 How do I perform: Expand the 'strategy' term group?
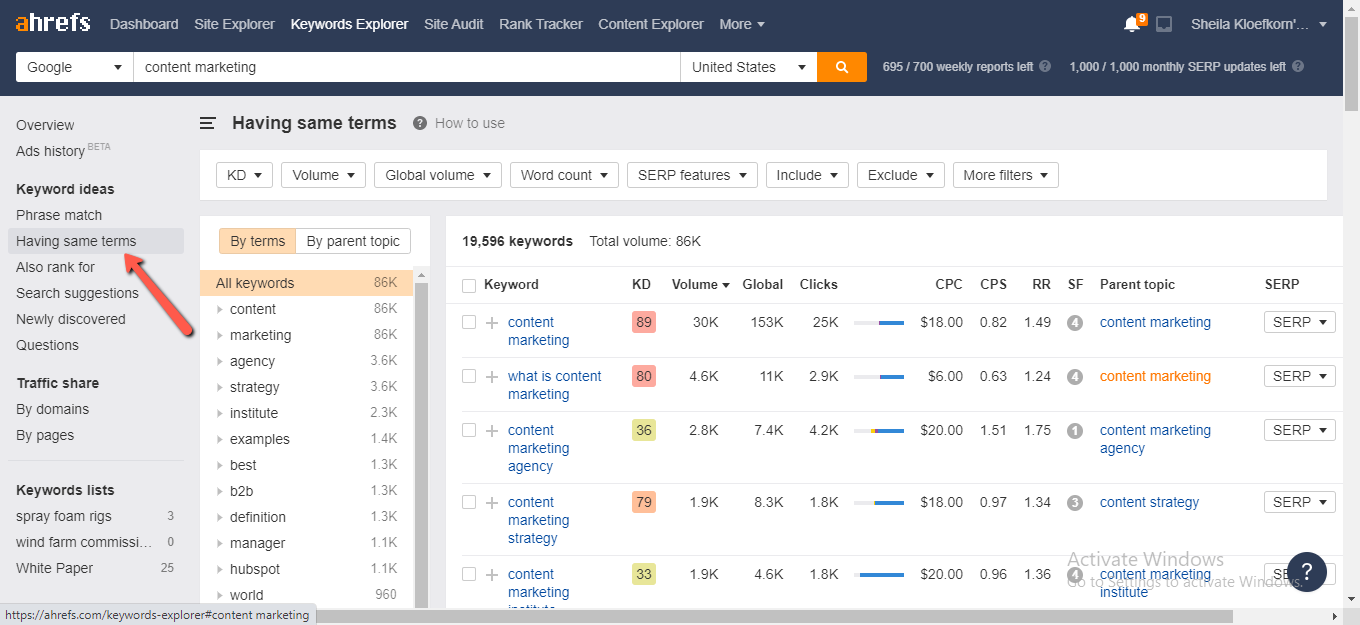tap(220, 387)
